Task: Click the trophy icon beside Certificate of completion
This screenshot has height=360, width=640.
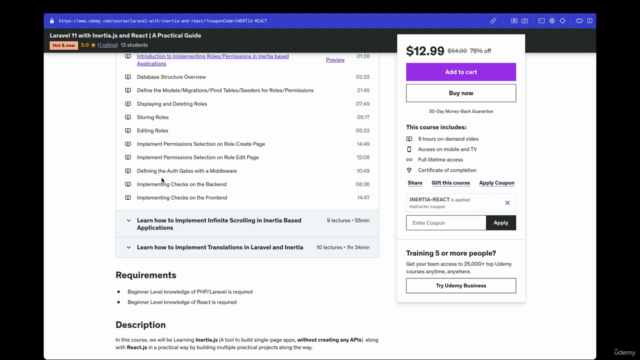Action: 409,170
